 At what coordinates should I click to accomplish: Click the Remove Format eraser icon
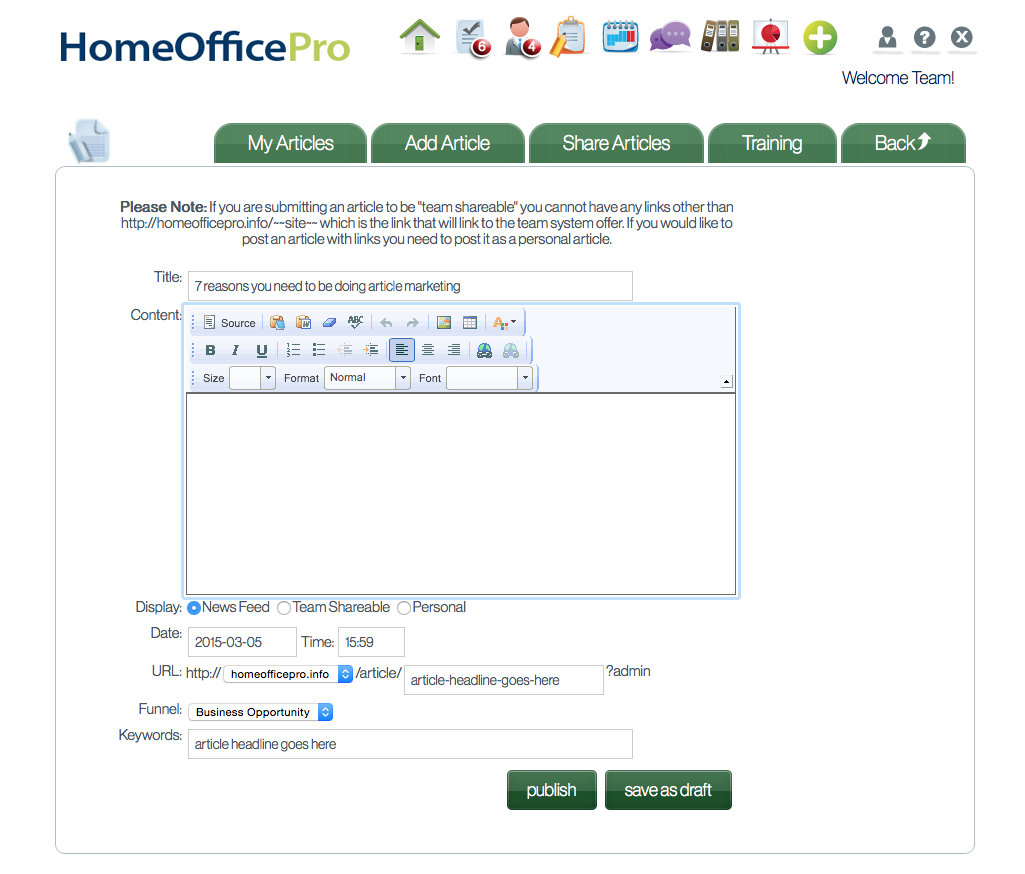329,322
